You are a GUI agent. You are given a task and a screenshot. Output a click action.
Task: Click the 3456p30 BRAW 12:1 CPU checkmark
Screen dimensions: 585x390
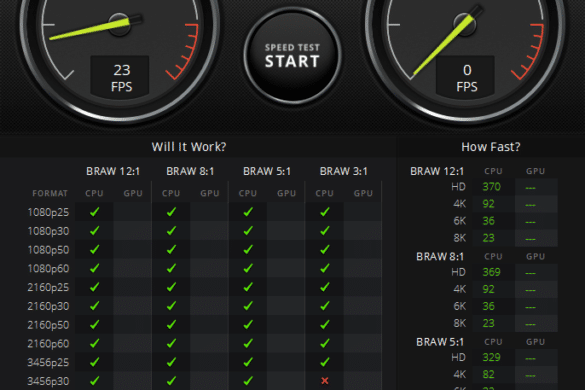click(95, 381)
